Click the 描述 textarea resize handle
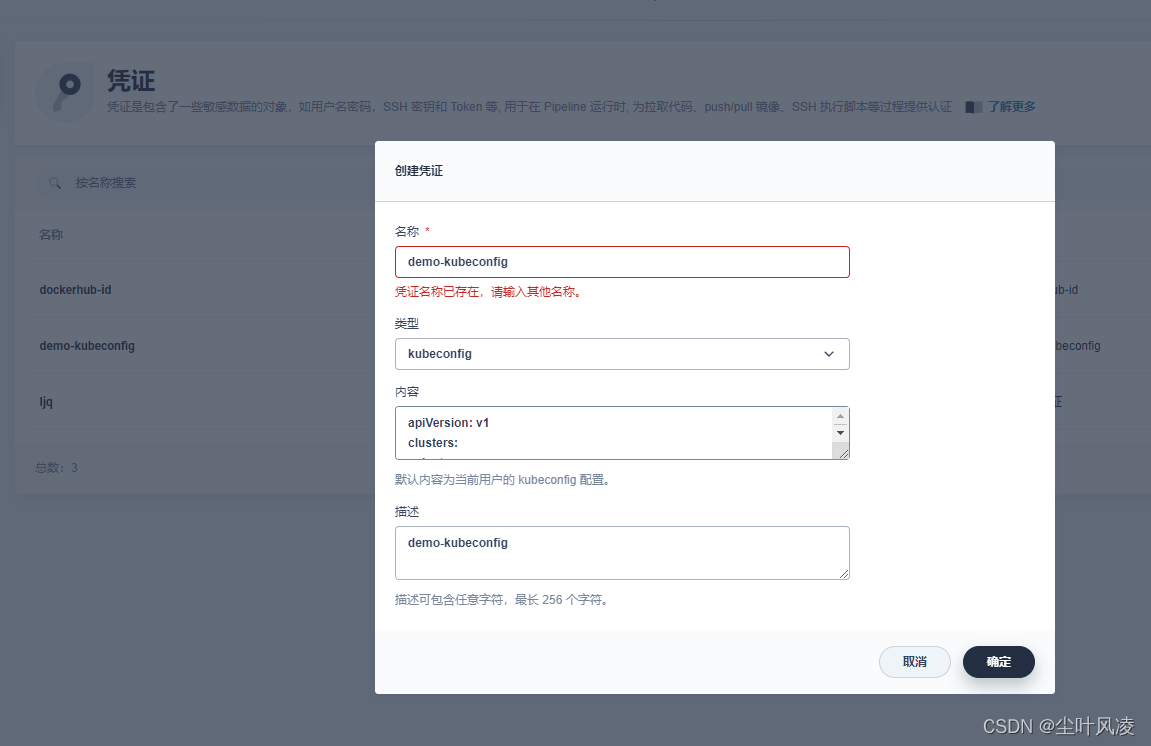The width and height of the screenshot is (1151, 746). [843, 573]
